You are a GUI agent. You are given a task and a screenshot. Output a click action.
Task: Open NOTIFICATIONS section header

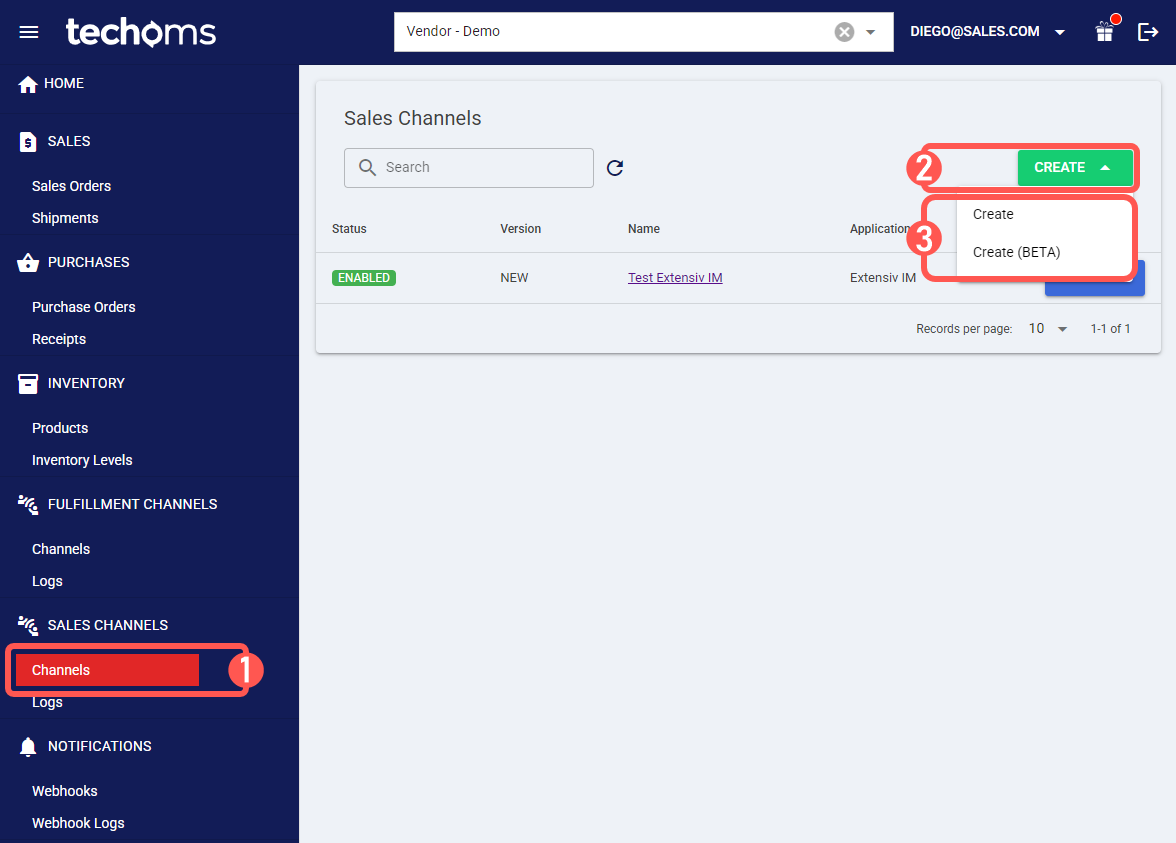coord(100,746)
